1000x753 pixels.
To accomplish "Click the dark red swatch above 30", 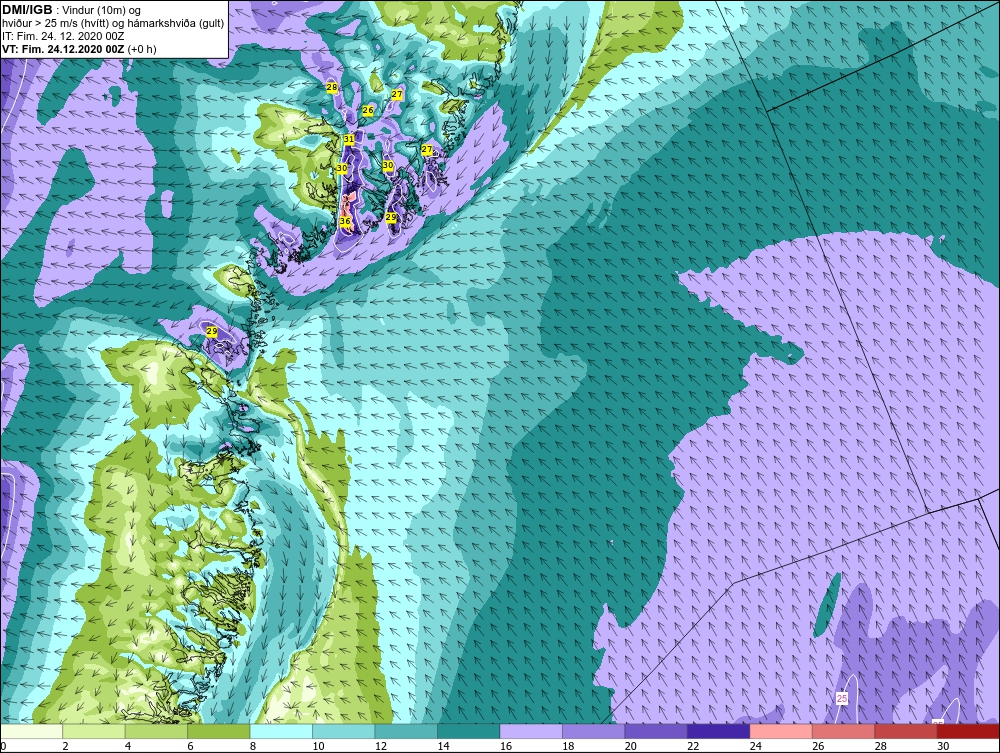I will pyautogui.click(x=969, y=731).
